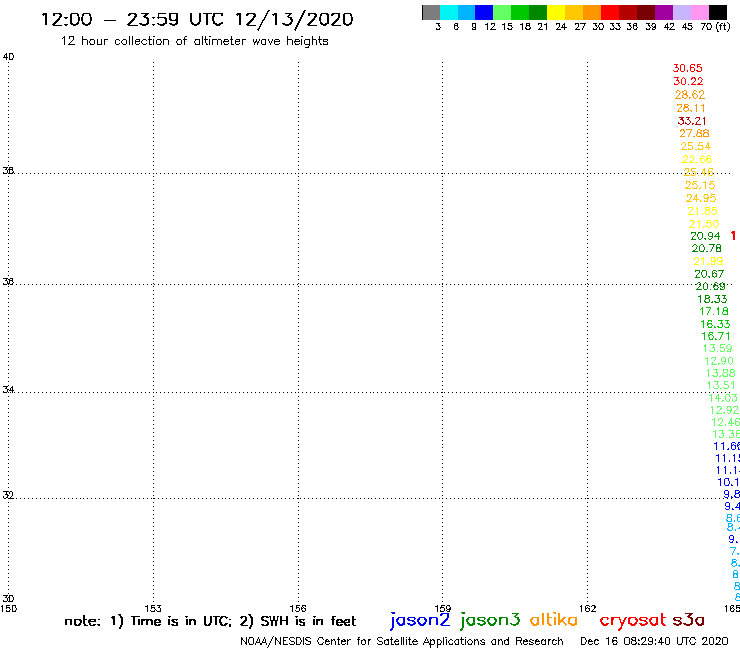Click the 70 (ft) color scale label
The image size is (740, 650).
click(715, 27)
